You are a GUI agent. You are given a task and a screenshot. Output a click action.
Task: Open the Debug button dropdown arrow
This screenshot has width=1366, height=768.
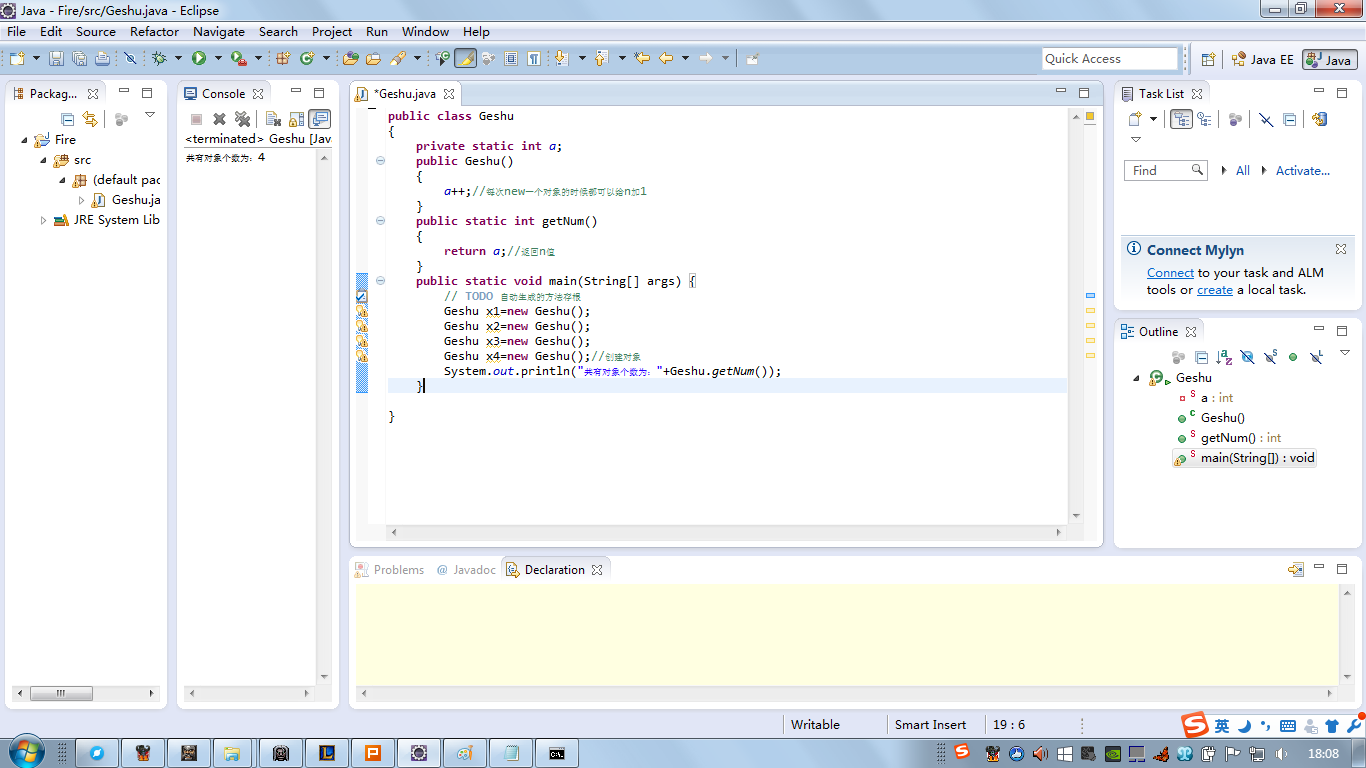[178, 59]
